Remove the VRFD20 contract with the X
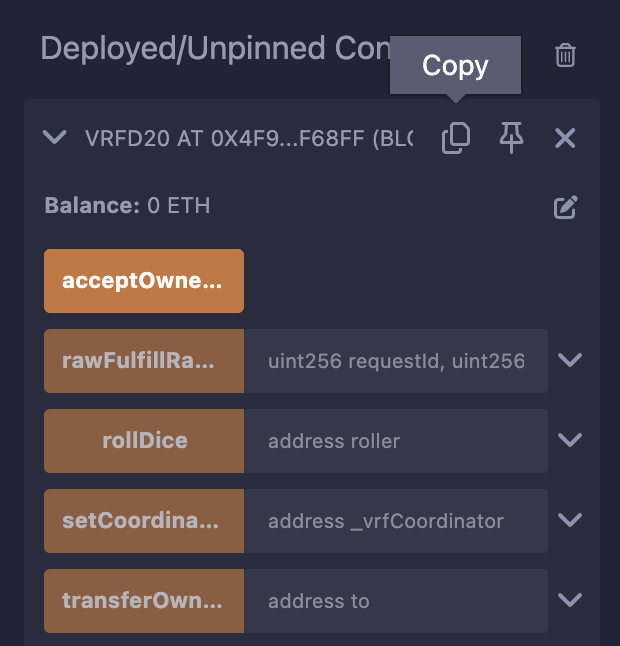 pos(565,139)
